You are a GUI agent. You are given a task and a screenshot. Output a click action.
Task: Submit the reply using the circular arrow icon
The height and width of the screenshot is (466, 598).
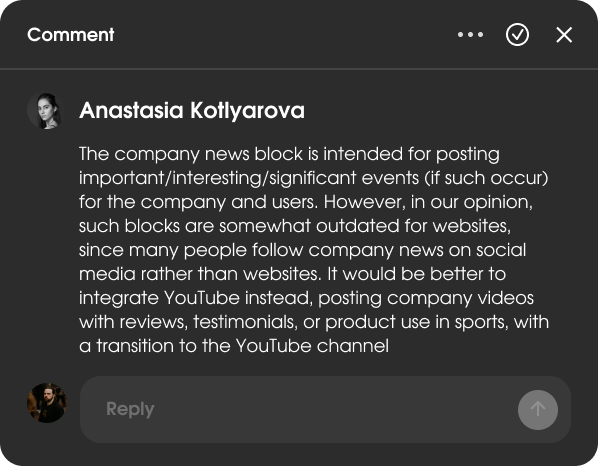[538, 410]
